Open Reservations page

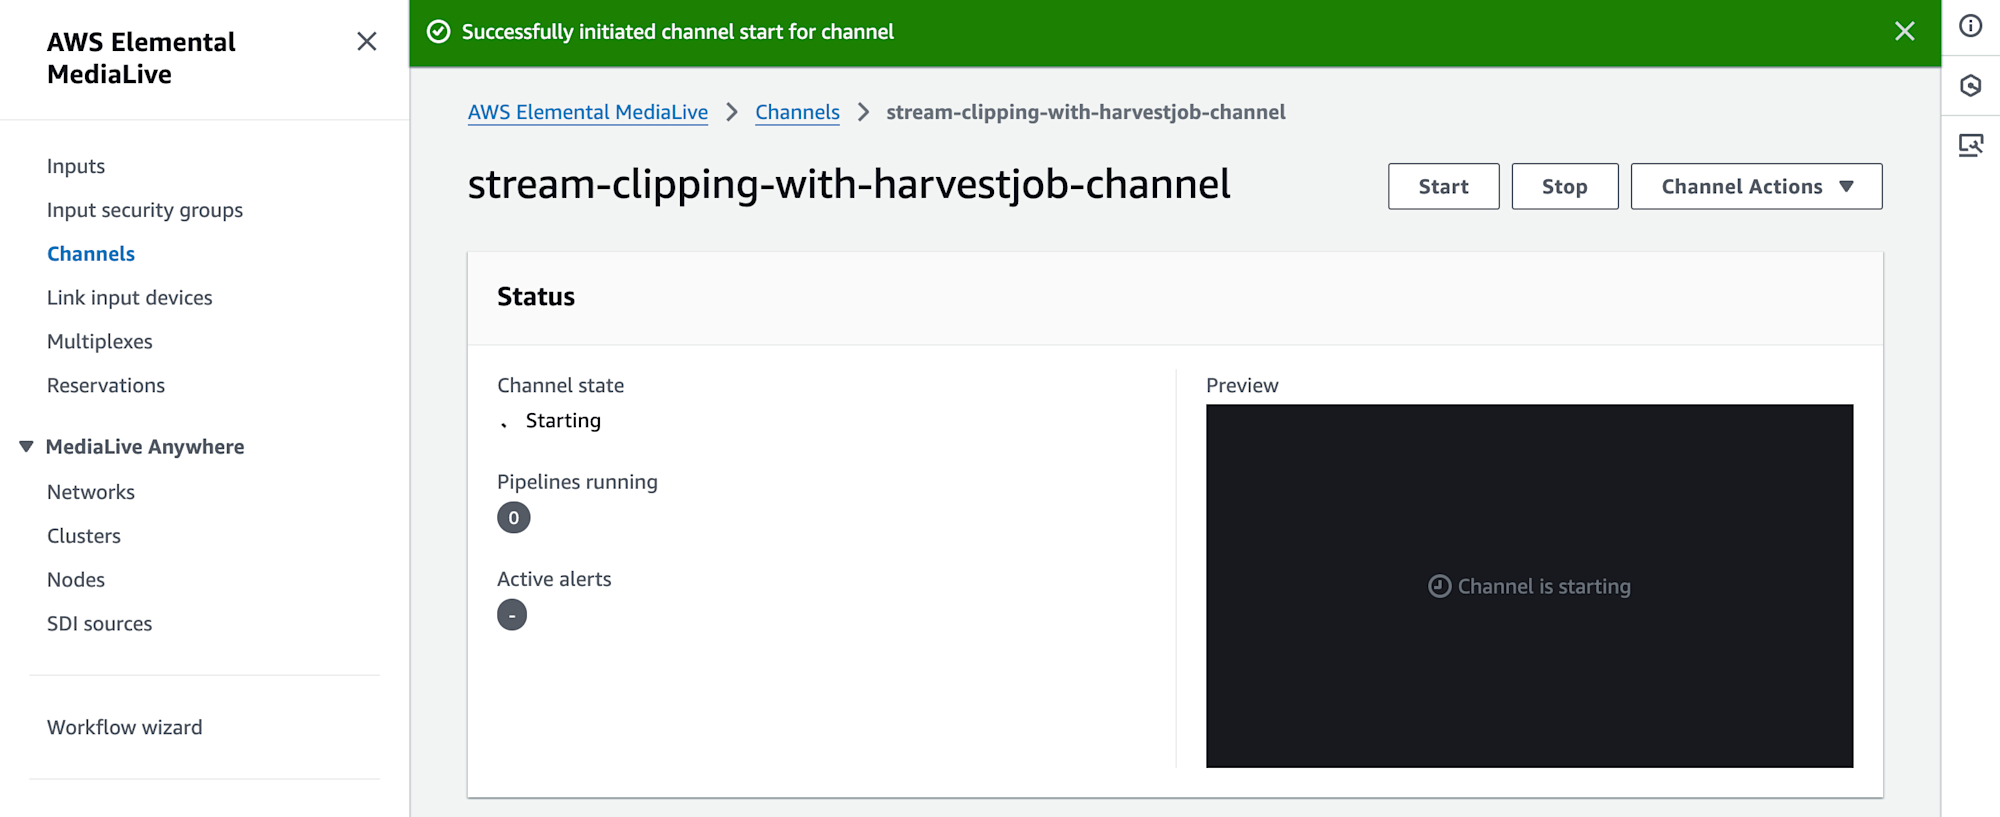click(106, 385)
